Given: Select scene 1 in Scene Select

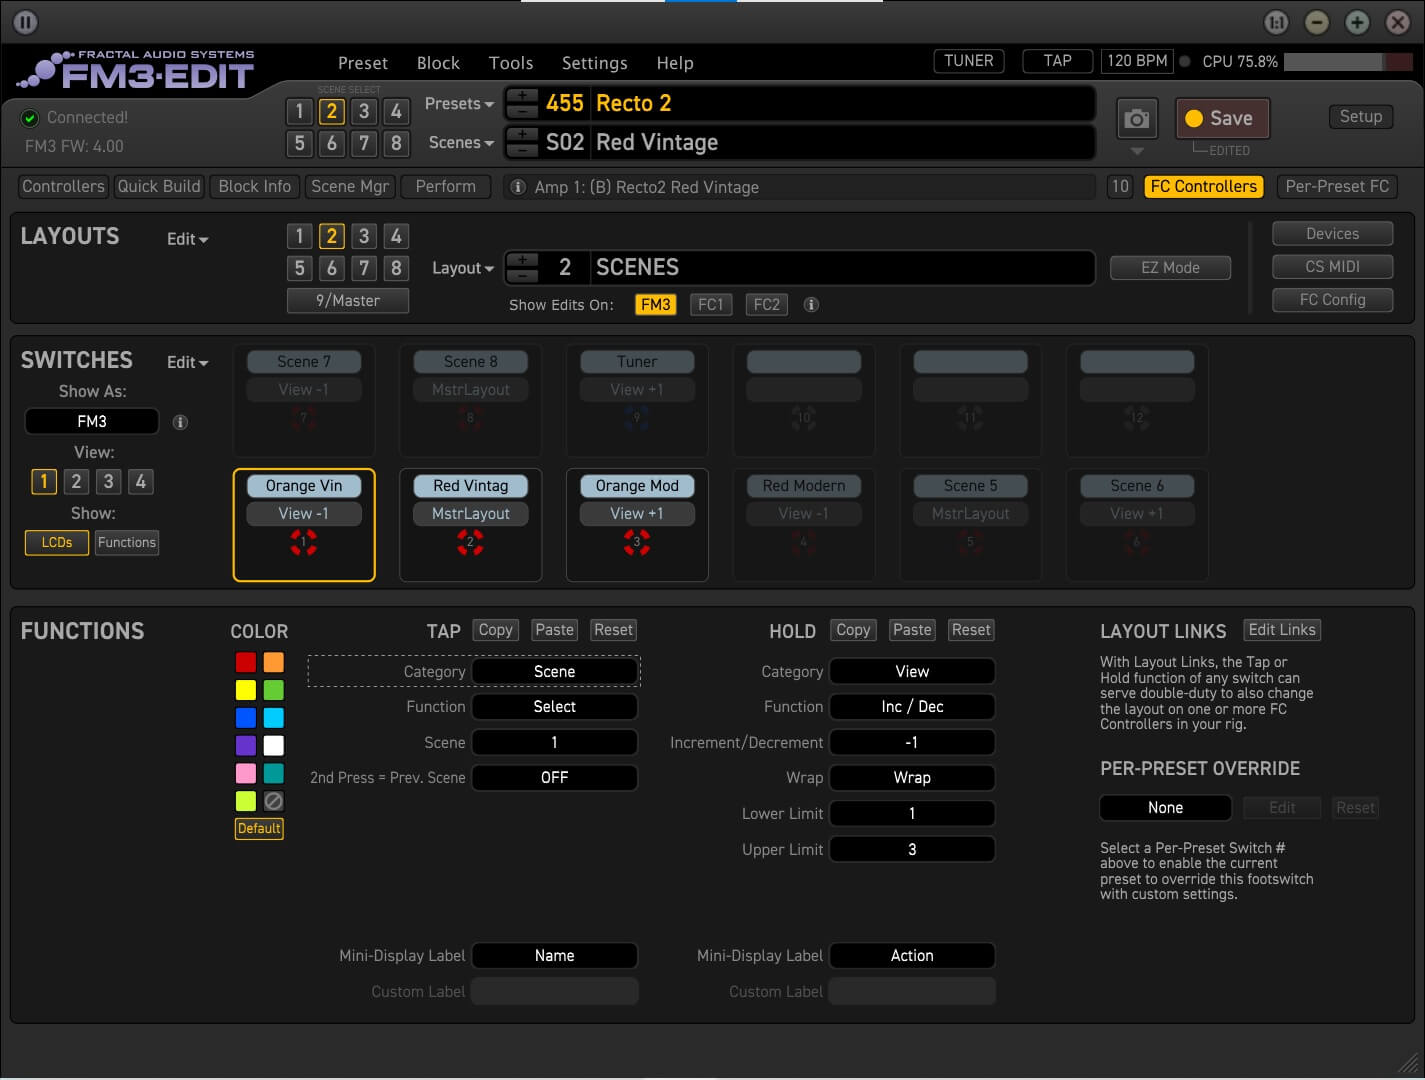Looking at the screenshot, I should tap(299, 111).
